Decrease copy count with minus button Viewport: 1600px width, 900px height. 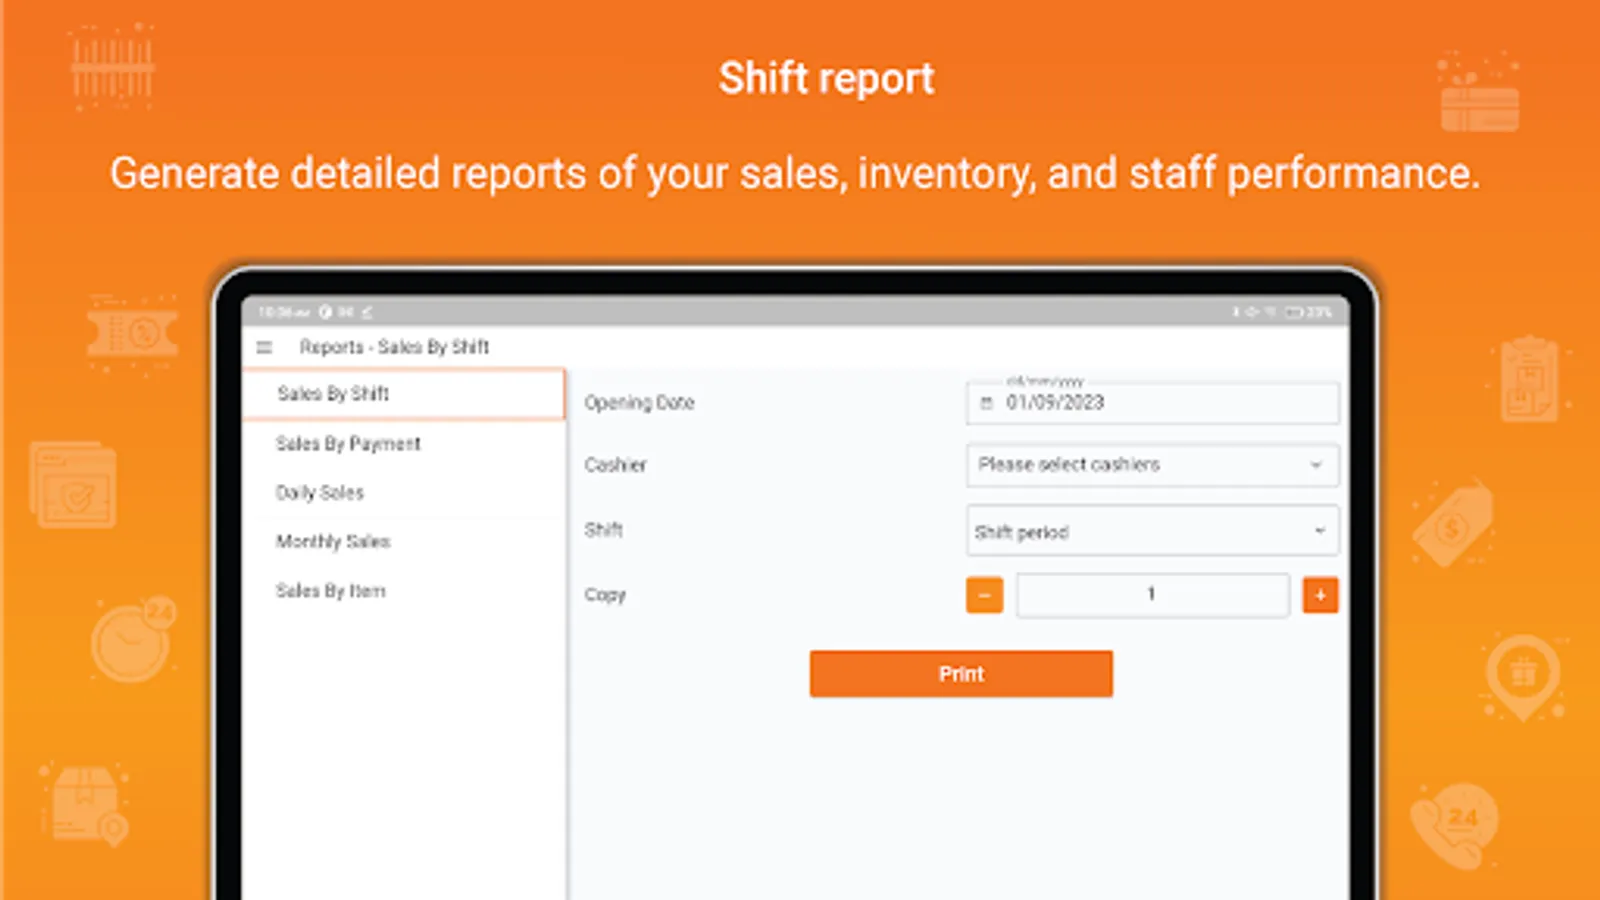point(984,595)
